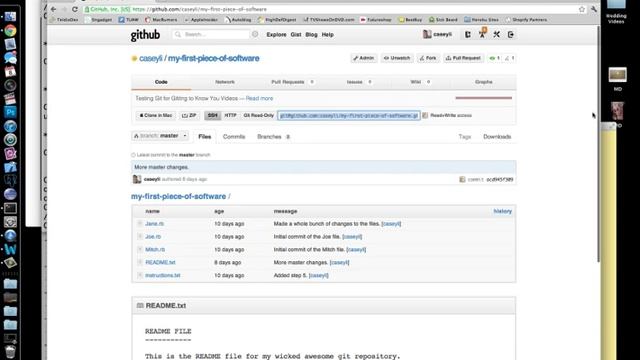Click the Jane.rb file icon
This screenshot has width=640, height=360.
(140, 224)
